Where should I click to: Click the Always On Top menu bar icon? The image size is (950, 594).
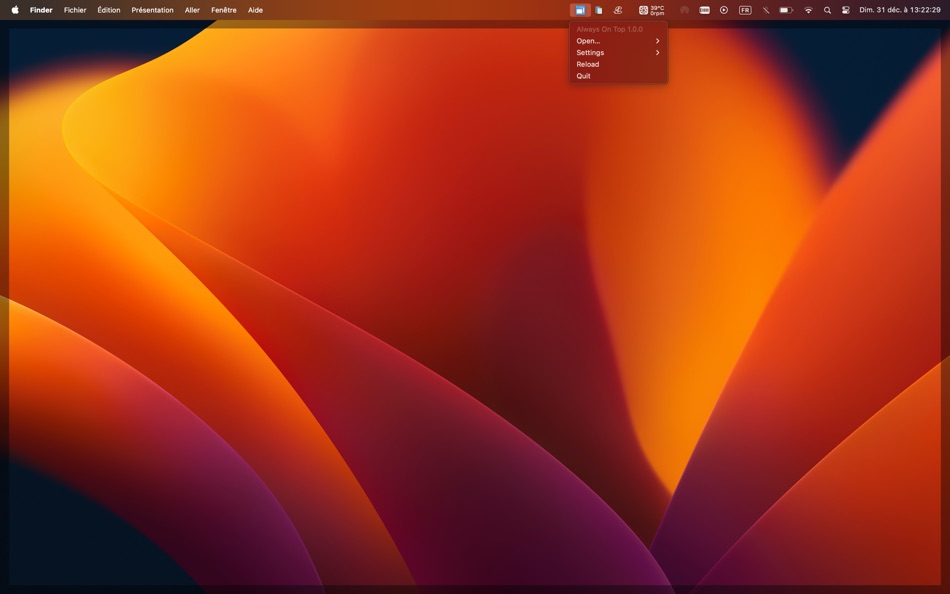pos(581,9)
